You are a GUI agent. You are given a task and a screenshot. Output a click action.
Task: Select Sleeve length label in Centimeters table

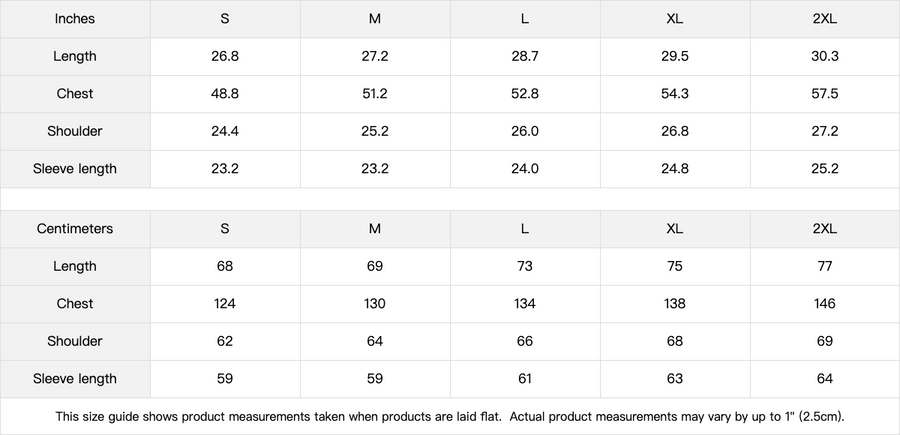pos(75,379)
